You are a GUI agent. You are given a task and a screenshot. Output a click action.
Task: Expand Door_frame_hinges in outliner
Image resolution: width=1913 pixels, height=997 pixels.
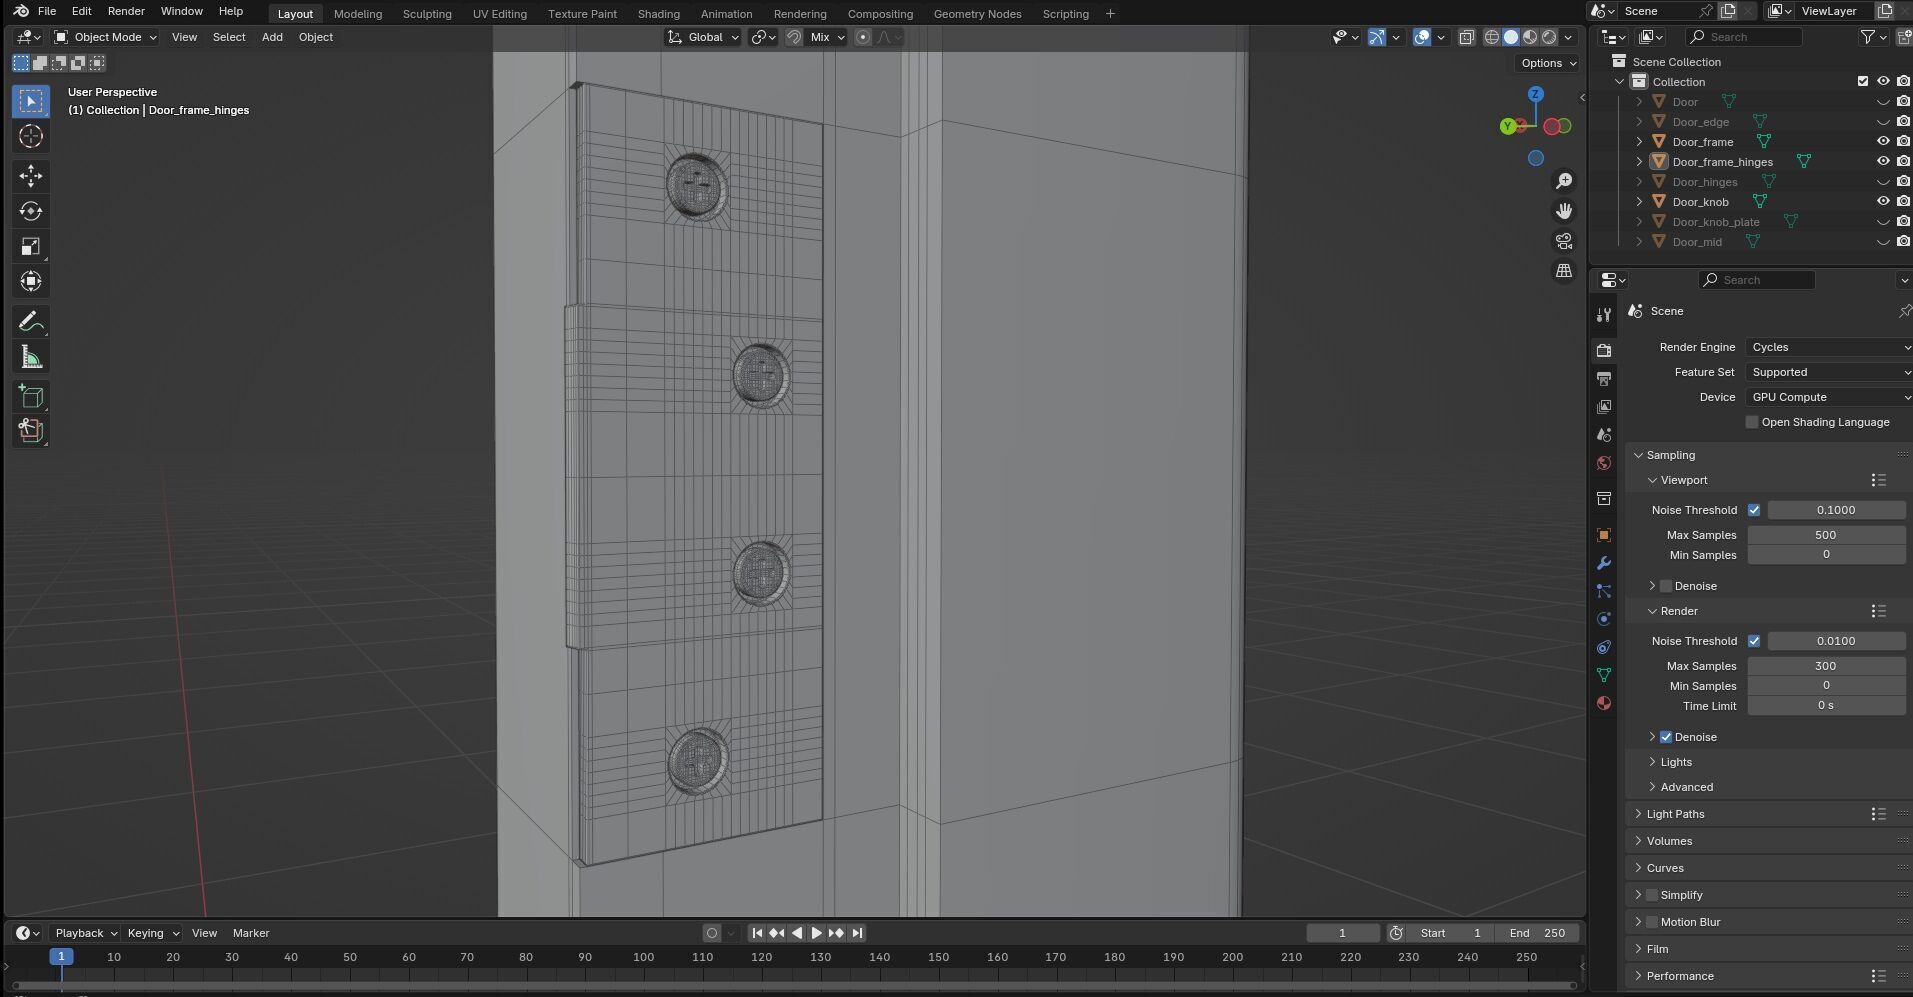tap(1639, 162)
